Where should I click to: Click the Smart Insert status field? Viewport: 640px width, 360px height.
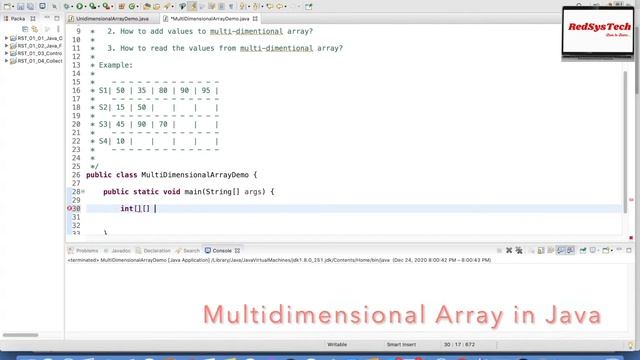click(x=401, y=344)
